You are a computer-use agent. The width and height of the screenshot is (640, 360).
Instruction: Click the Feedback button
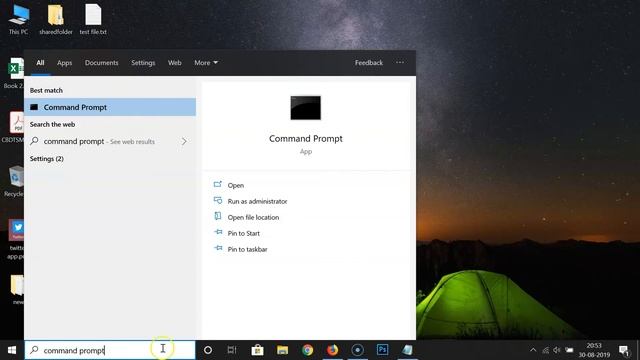point(369,62)
